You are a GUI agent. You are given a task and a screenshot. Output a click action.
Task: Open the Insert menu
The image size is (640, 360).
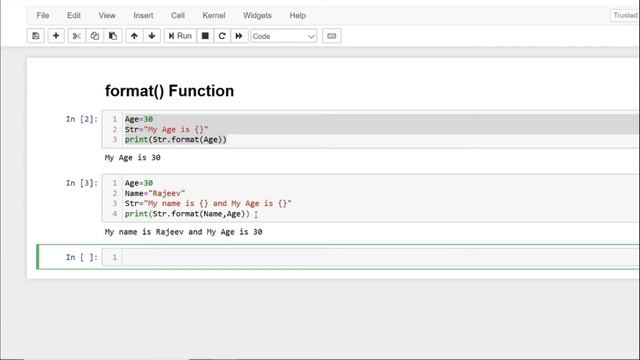click(x=143, y=16)
